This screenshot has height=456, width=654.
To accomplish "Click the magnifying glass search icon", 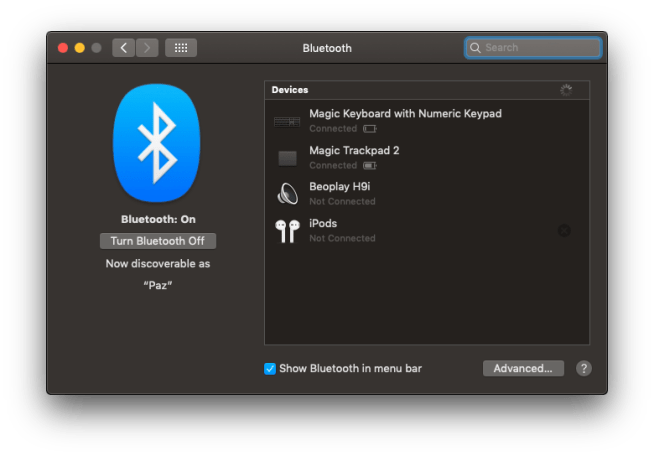I will pos(476,47).
